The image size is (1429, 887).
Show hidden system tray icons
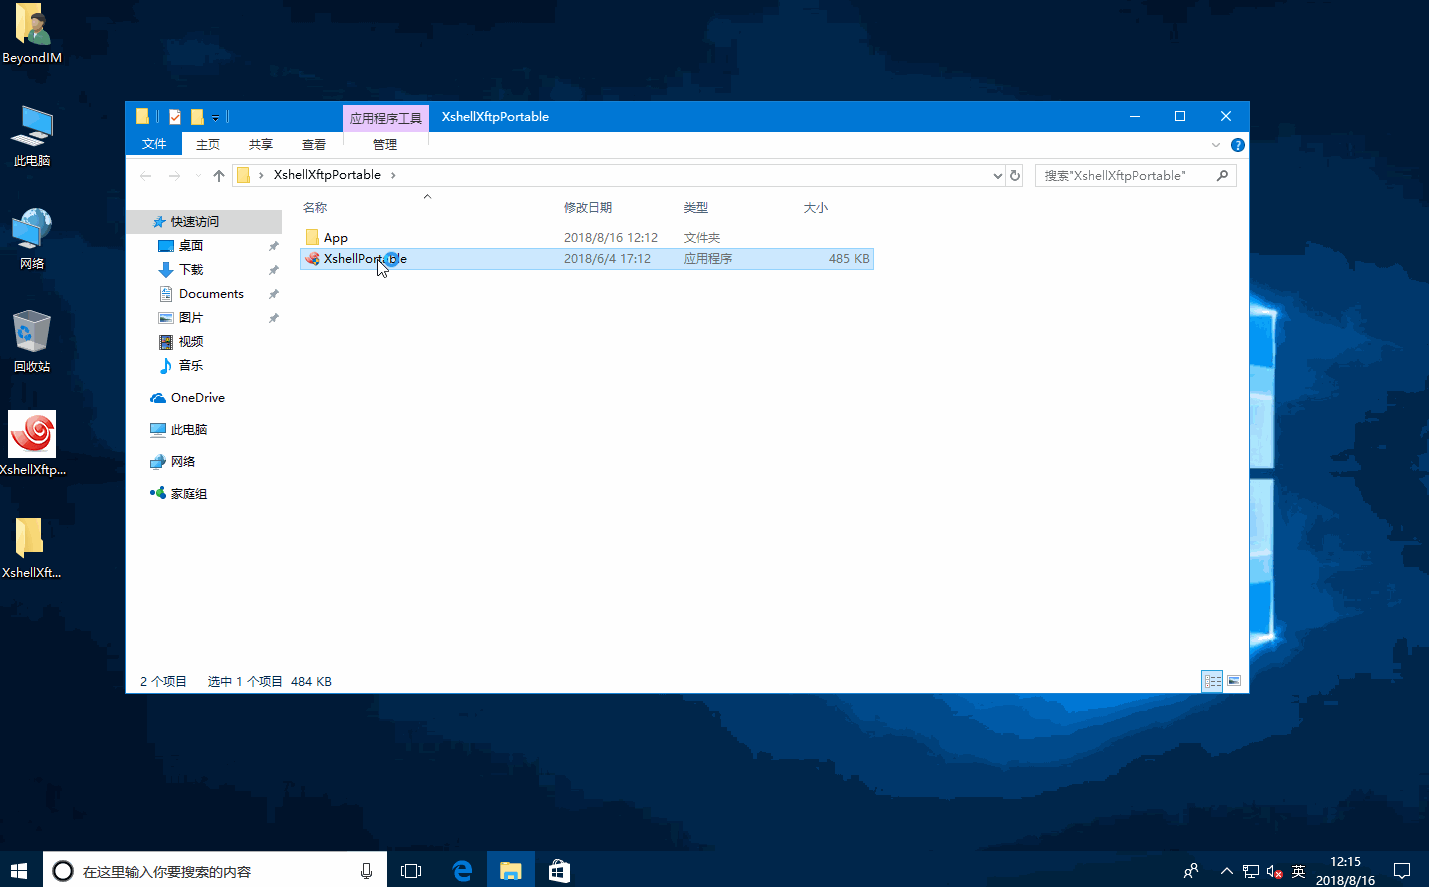click(1226, 870)
